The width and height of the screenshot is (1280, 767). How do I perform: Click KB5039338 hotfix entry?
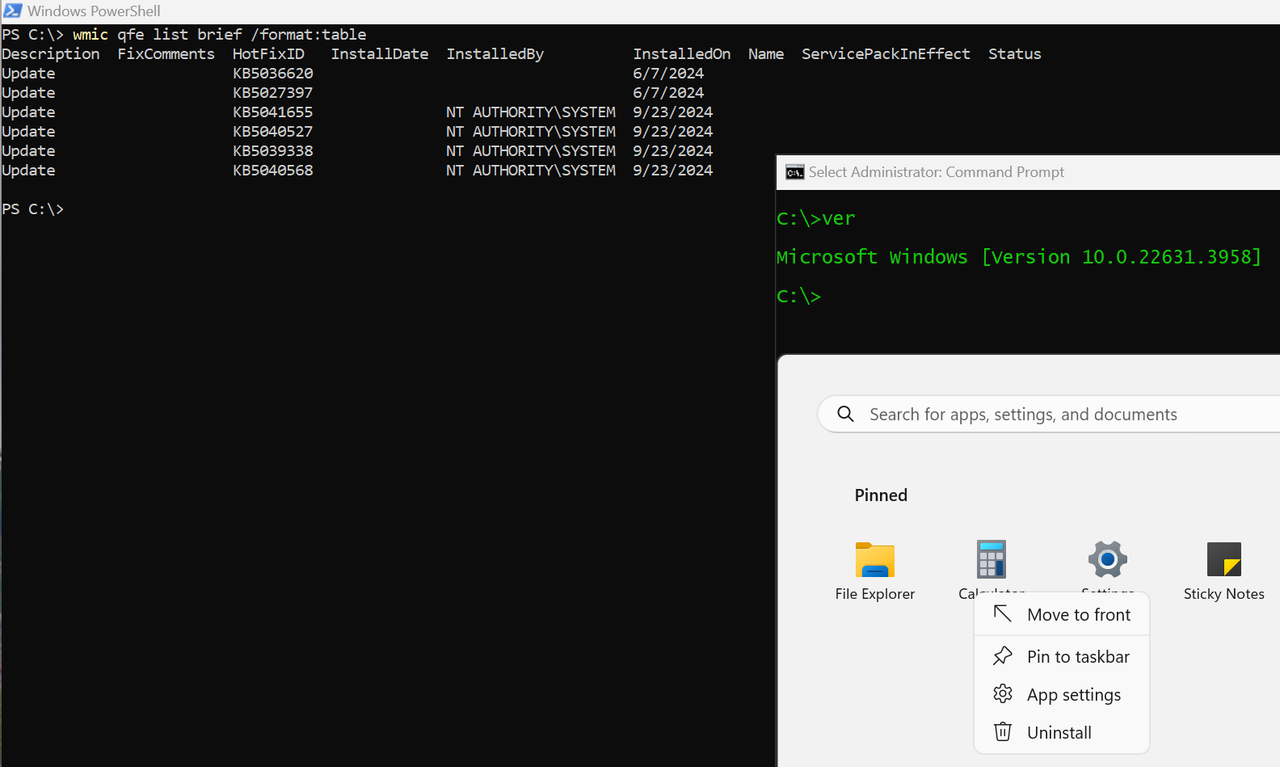tap(273, 151)
